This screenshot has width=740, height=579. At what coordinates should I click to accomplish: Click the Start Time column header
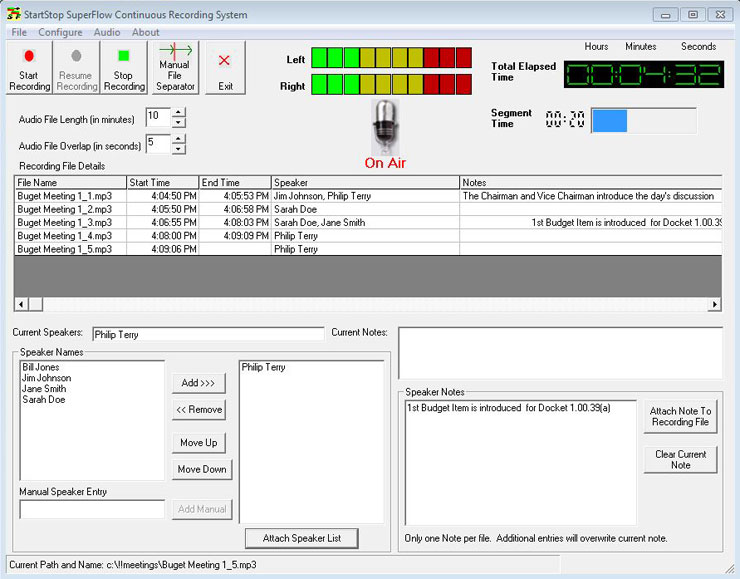point(163,183)
